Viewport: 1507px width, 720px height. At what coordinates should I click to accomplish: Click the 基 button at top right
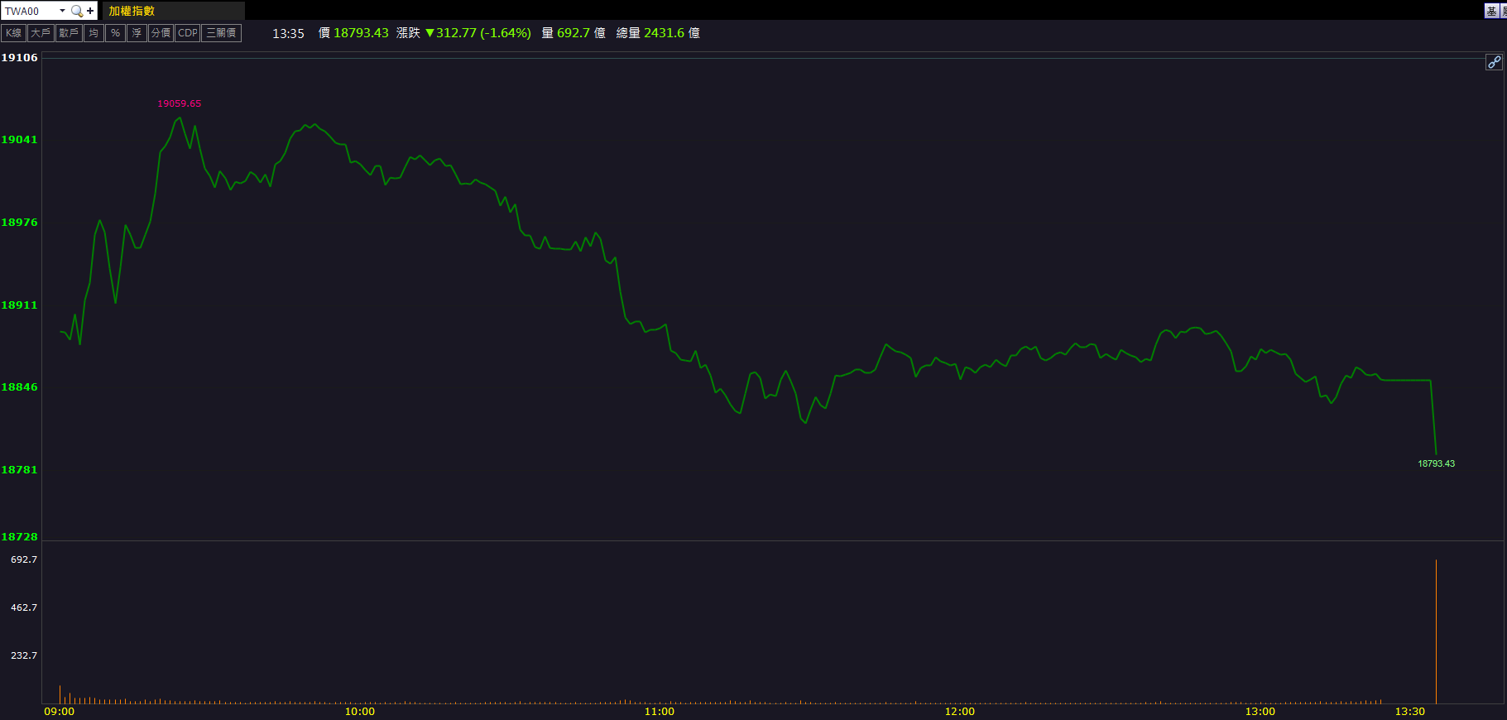point(1491,10)
